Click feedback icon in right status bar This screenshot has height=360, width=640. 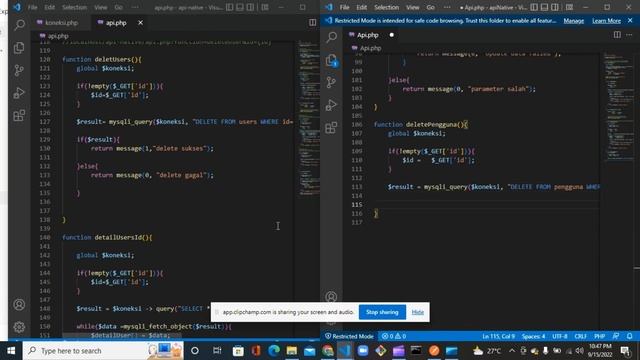pyautogui.click(x=616, y=336)
